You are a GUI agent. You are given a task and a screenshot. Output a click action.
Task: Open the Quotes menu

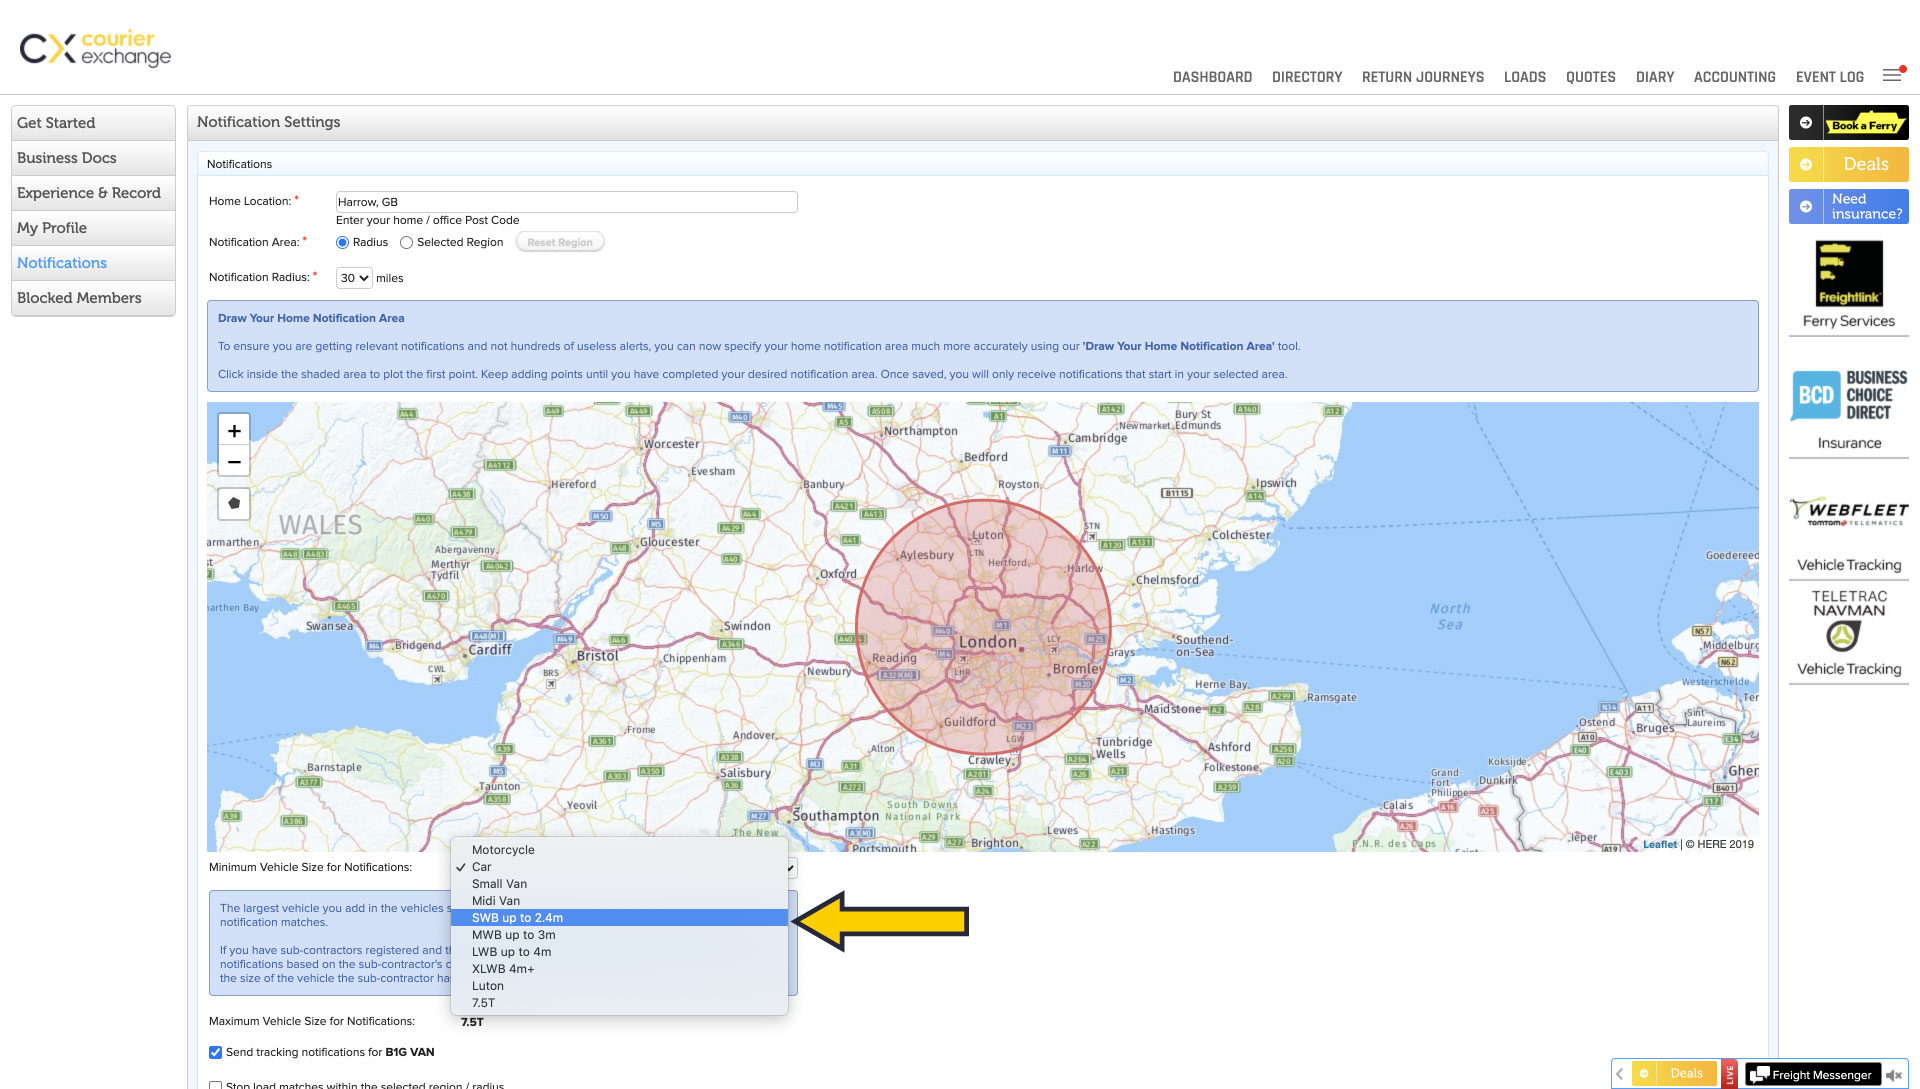pos(1591,77)
